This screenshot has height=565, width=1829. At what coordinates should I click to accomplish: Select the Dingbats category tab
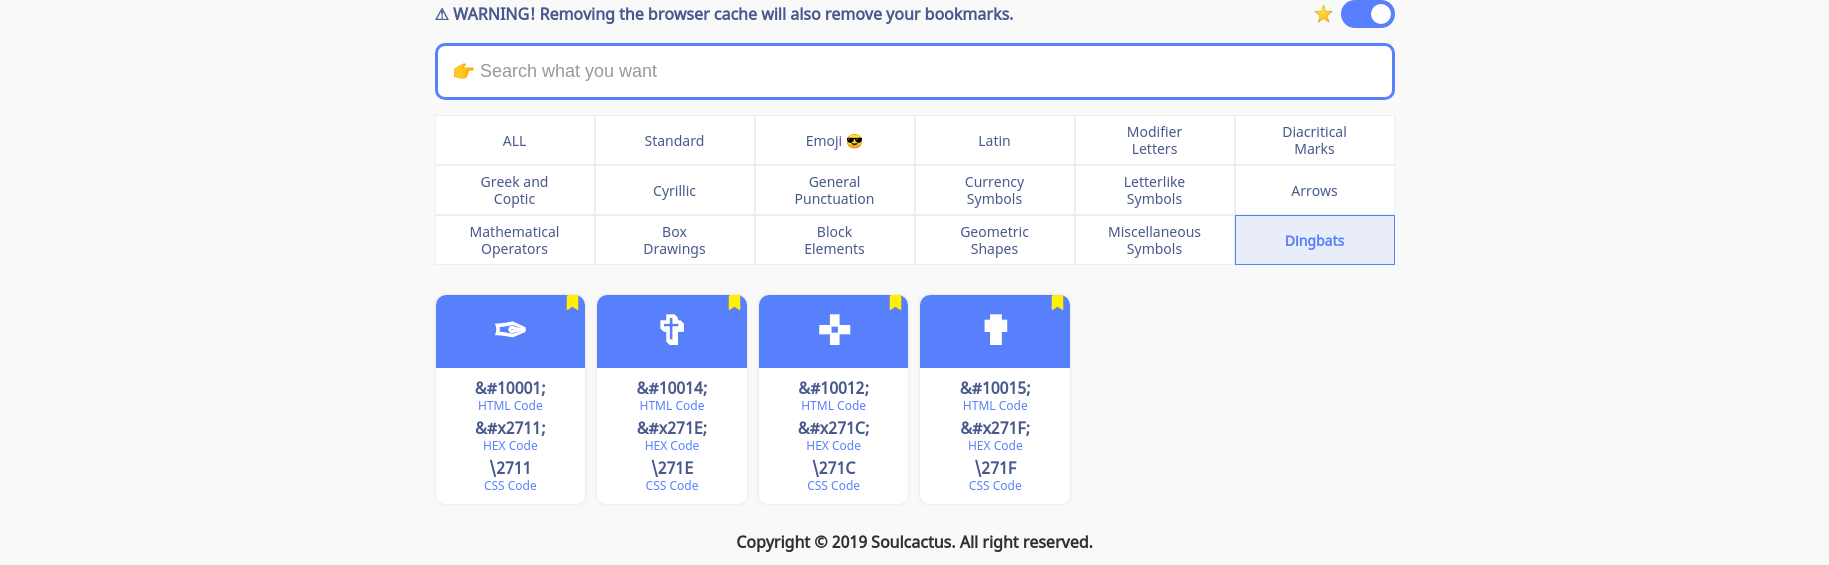click(1315, 240)
